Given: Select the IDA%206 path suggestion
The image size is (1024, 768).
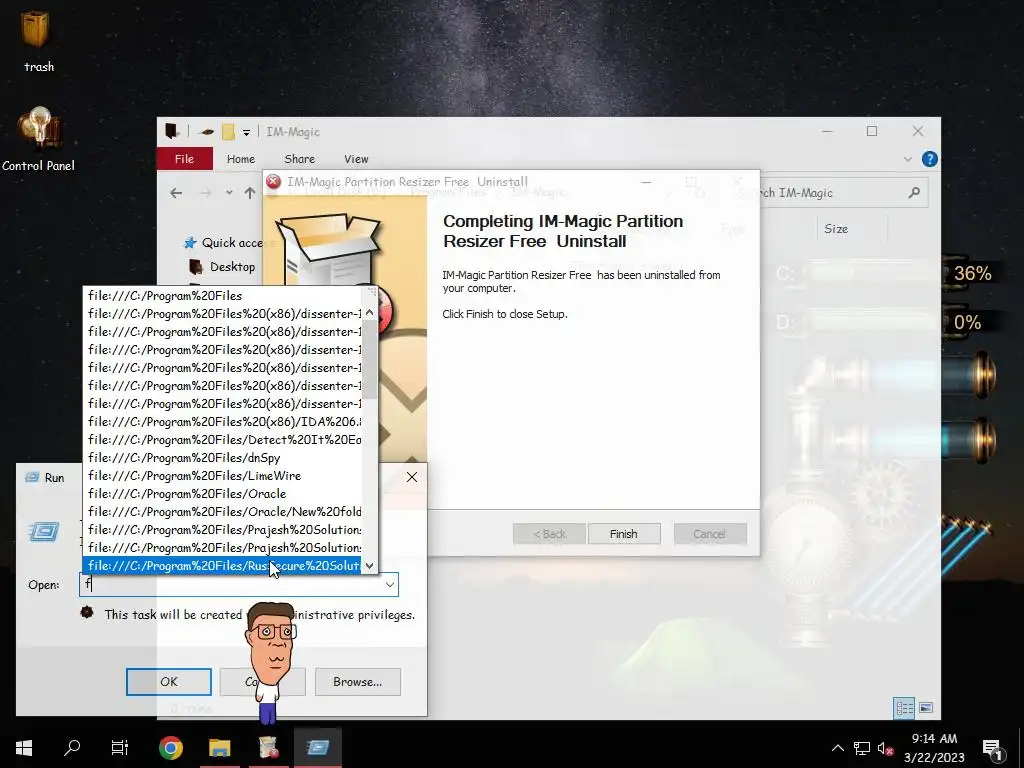Looking at the screenshot, I should pyautogui.click(x=223, y=422).
